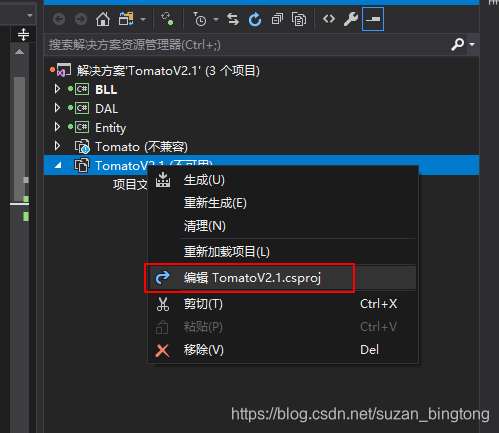Click the editor vertical scrollbar thumb
Image resolution: width=499 pixels, height=433 pixels.
[19, 139]
